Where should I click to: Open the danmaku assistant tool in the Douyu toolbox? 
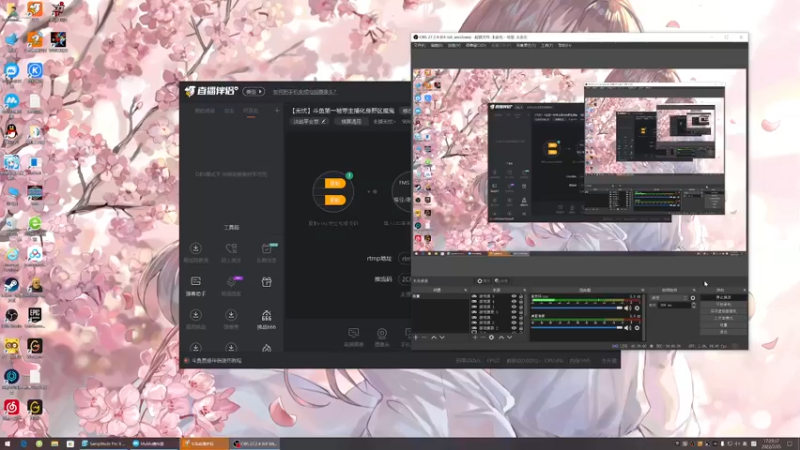pos(195,286)
